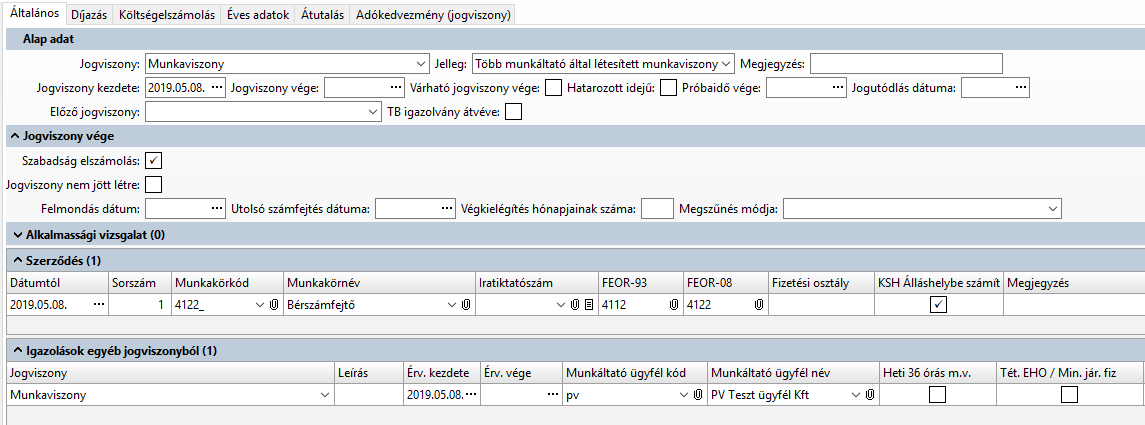The width and height of the screenshot is (1145, 425).
Task: Check Heti 36 órás m.v. checkbox
Action: [937, 395]
